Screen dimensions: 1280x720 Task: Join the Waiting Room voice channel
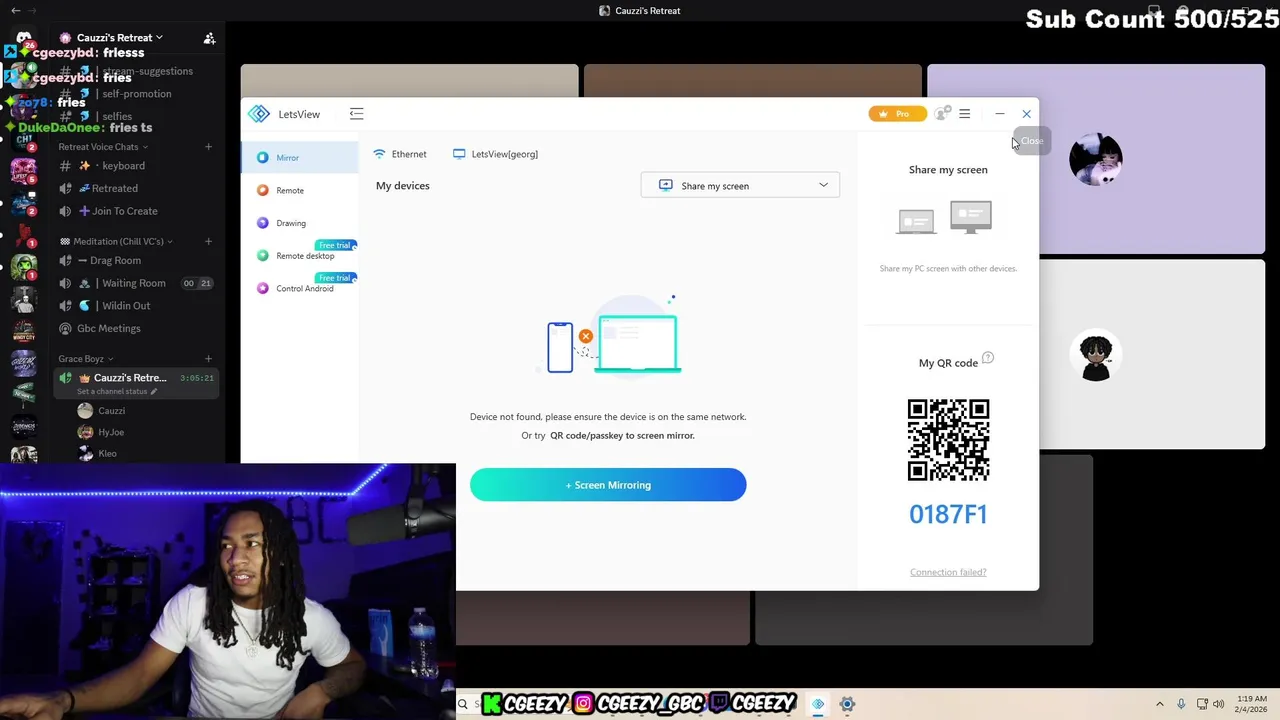pyautogui.click(x=135, y=283)
